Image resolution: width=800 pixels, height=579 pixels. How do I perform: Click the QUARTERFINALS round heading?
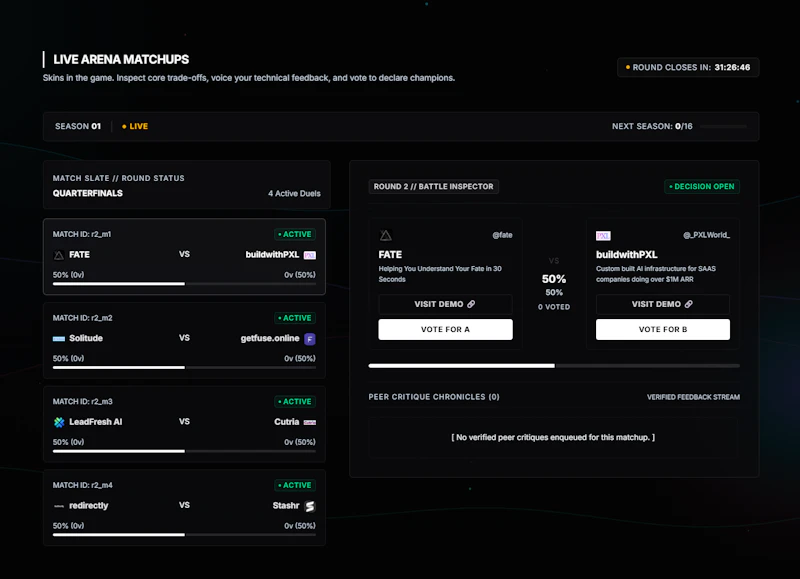(88, 193)
